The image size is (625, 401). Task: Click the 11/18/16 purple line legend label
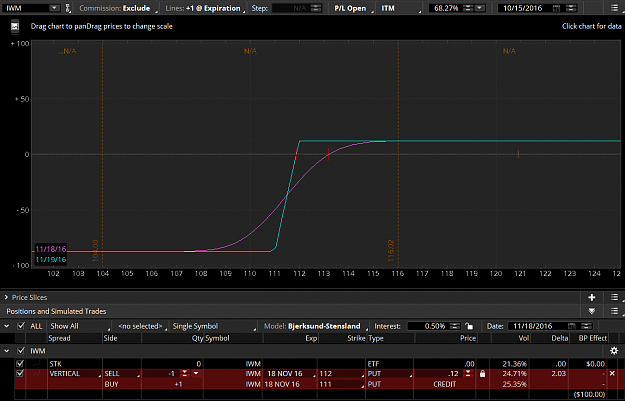coord(51,249)
